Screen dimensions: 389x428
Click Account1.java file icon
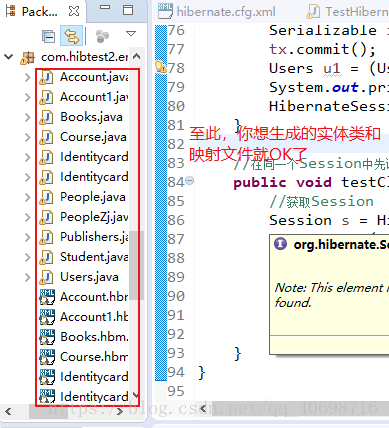(46, 97)
